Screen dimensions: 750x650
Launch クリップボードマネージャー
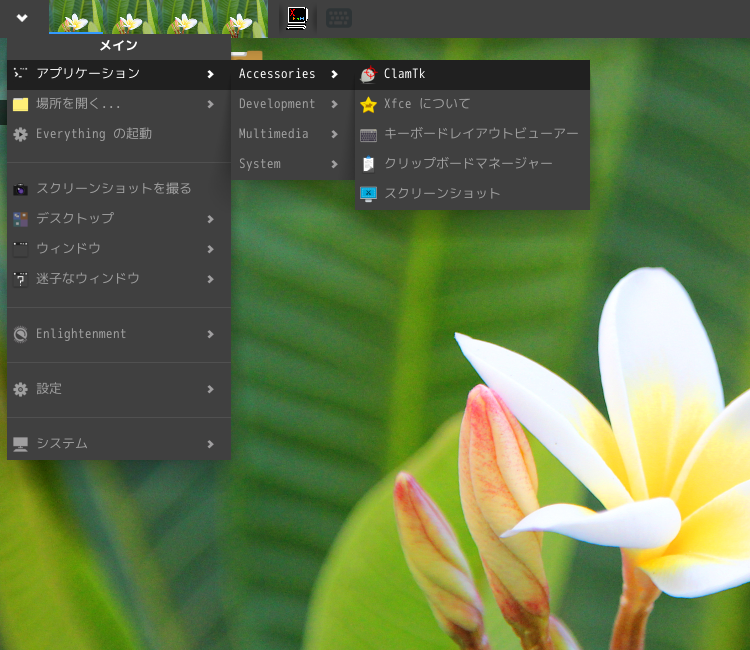[472, 164]
